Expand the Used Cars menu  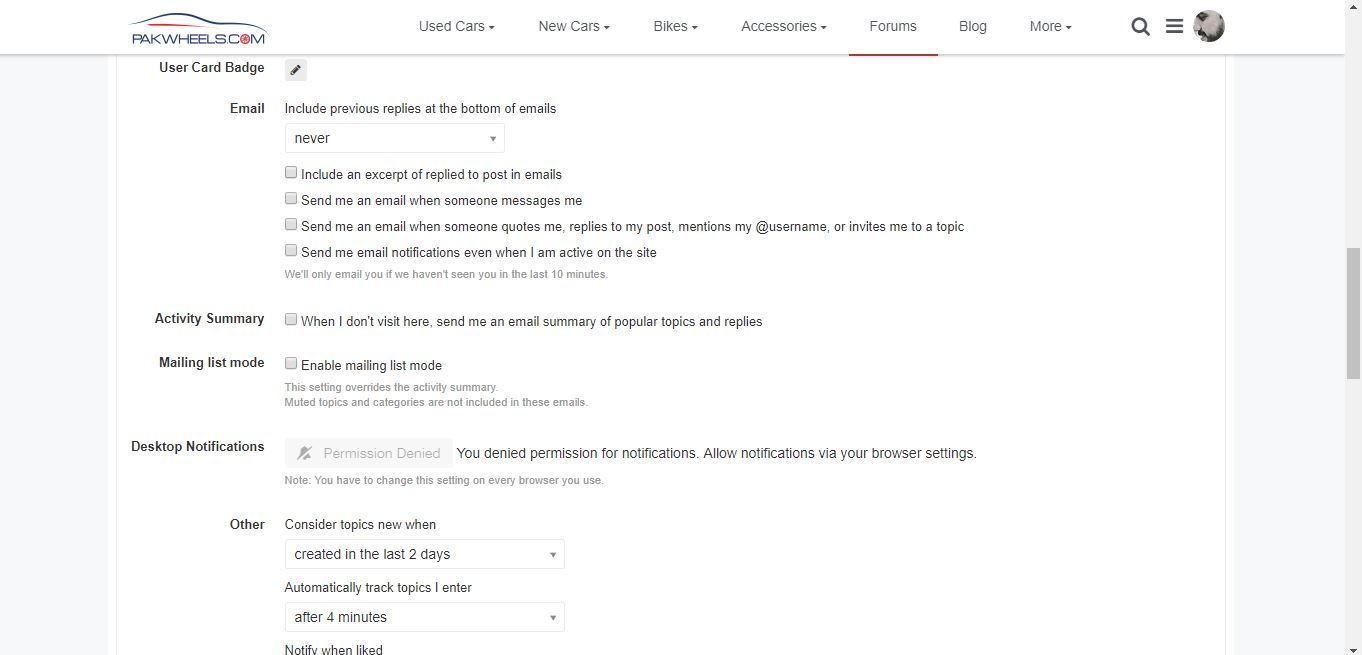456,26
